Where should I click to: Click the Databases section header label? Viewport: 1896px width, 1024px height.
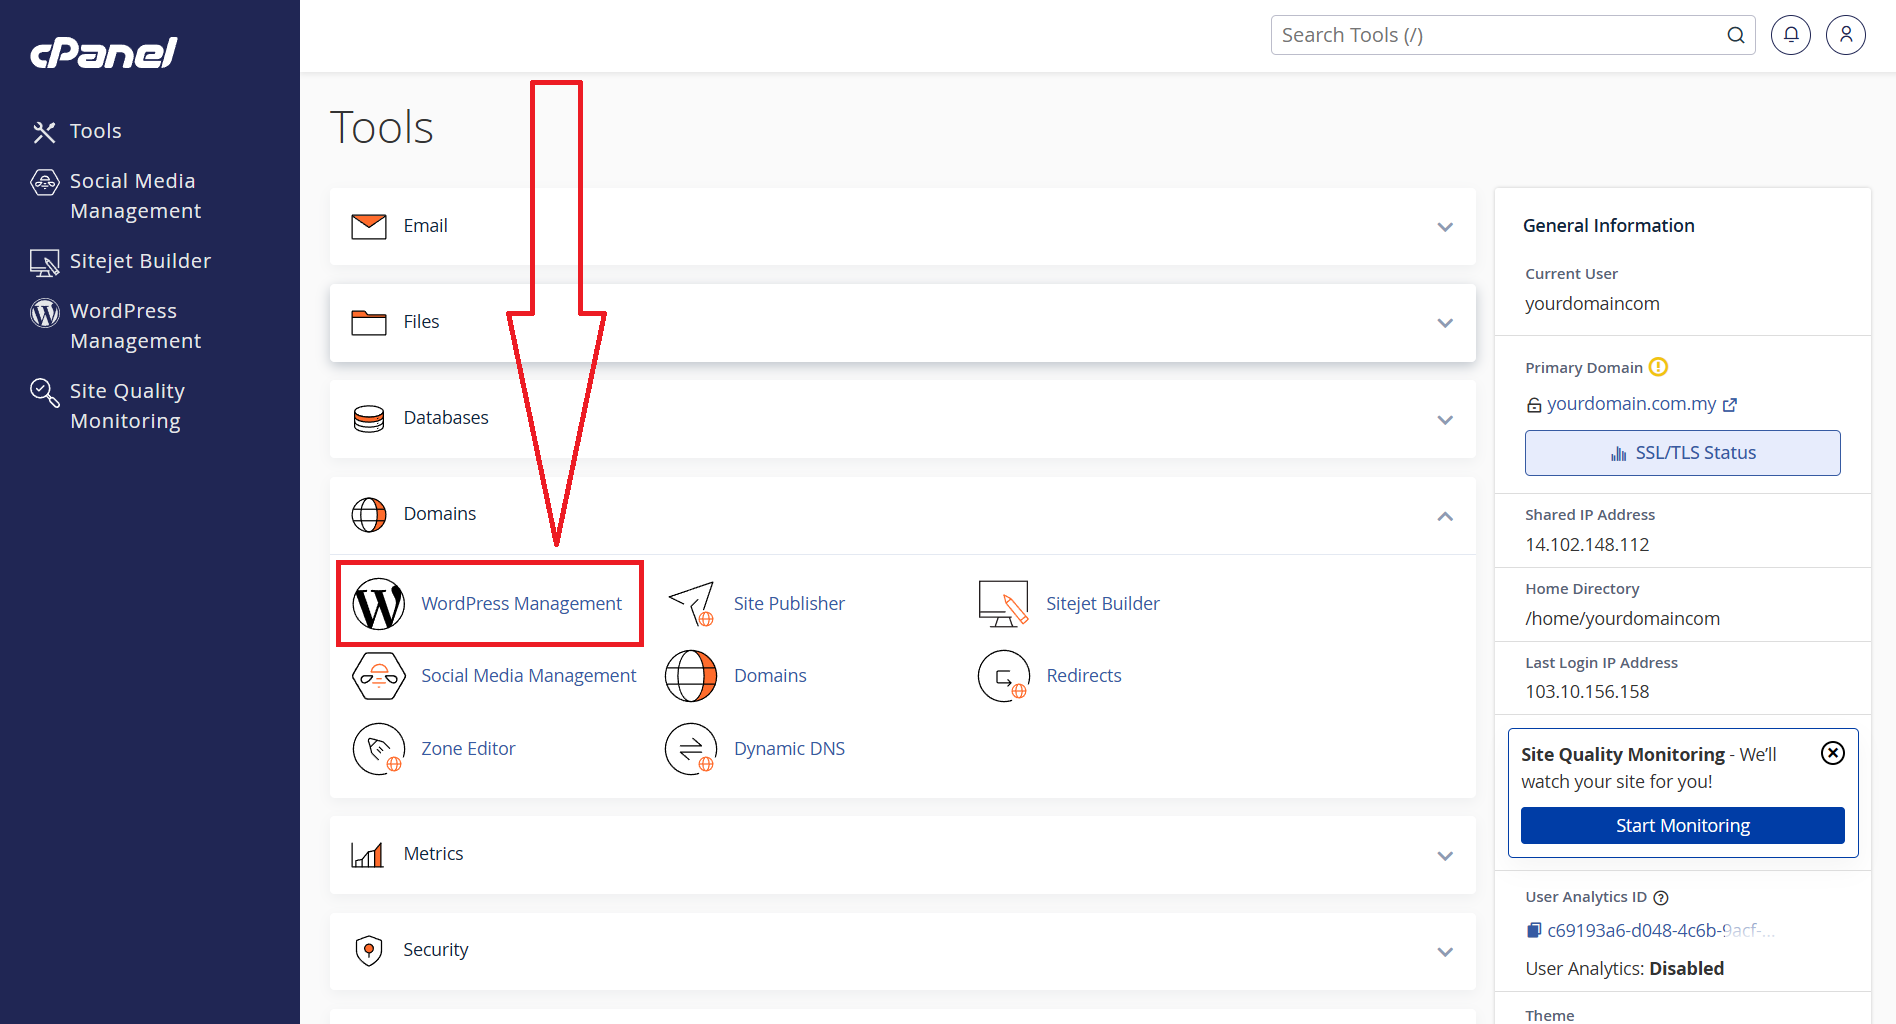coord(446,418)
